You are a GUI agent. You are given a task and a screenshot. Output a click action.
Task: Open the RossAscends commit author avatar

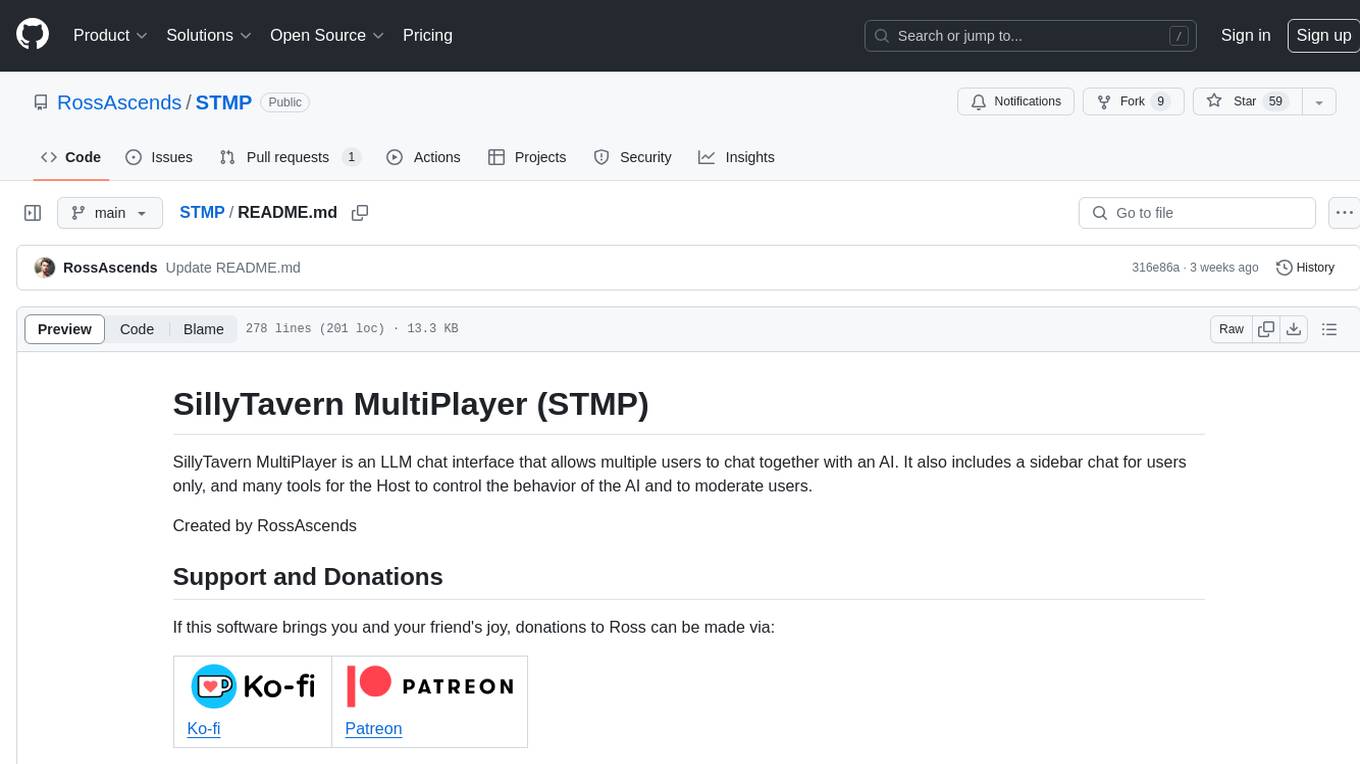point(44,267)
